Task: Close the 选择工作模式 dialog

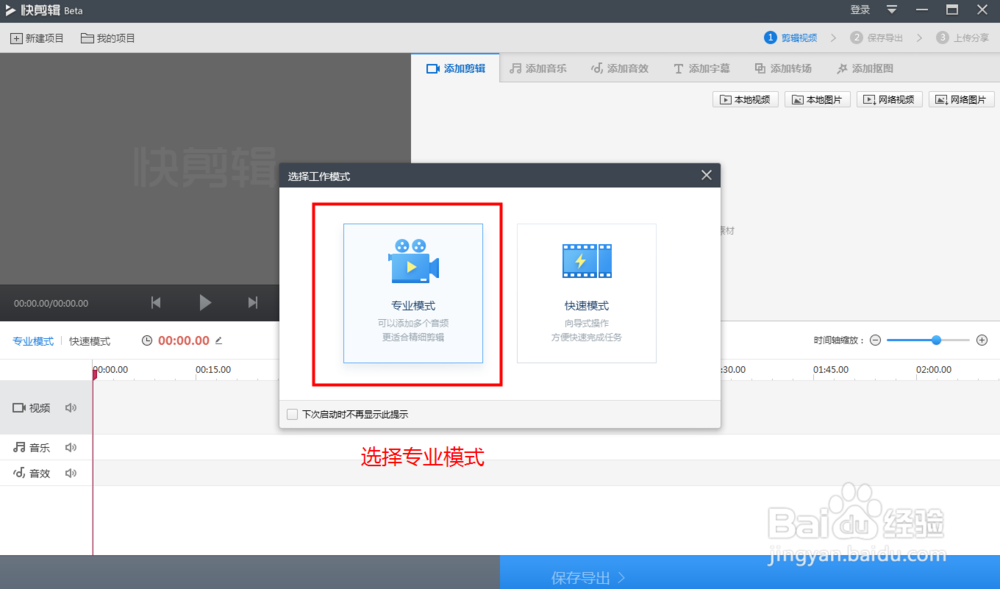Action: [706, 175]
